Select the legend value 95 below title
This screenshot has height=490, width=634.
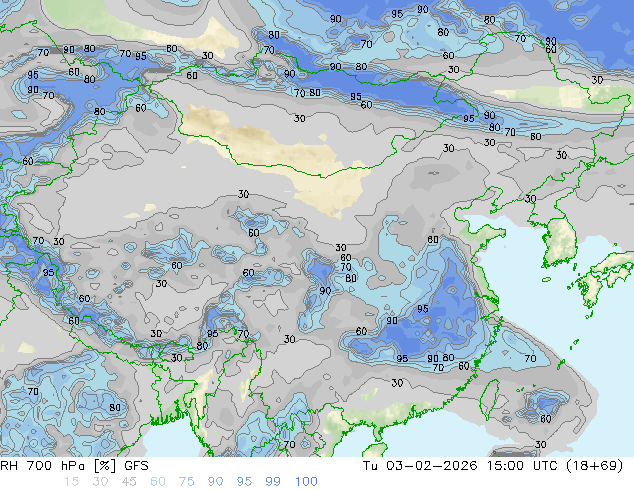click(x=244, y=482)
